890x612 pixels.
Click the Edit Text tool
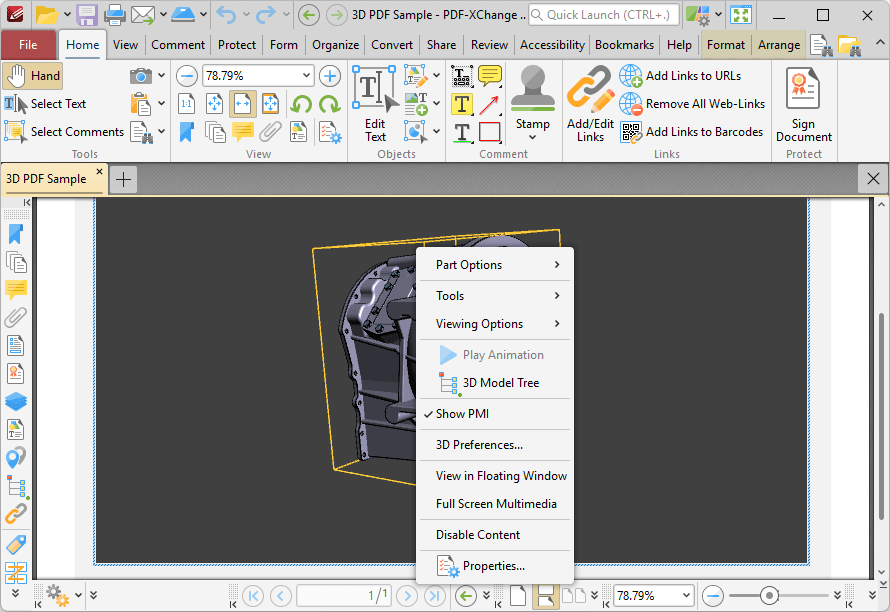point(375,100)
